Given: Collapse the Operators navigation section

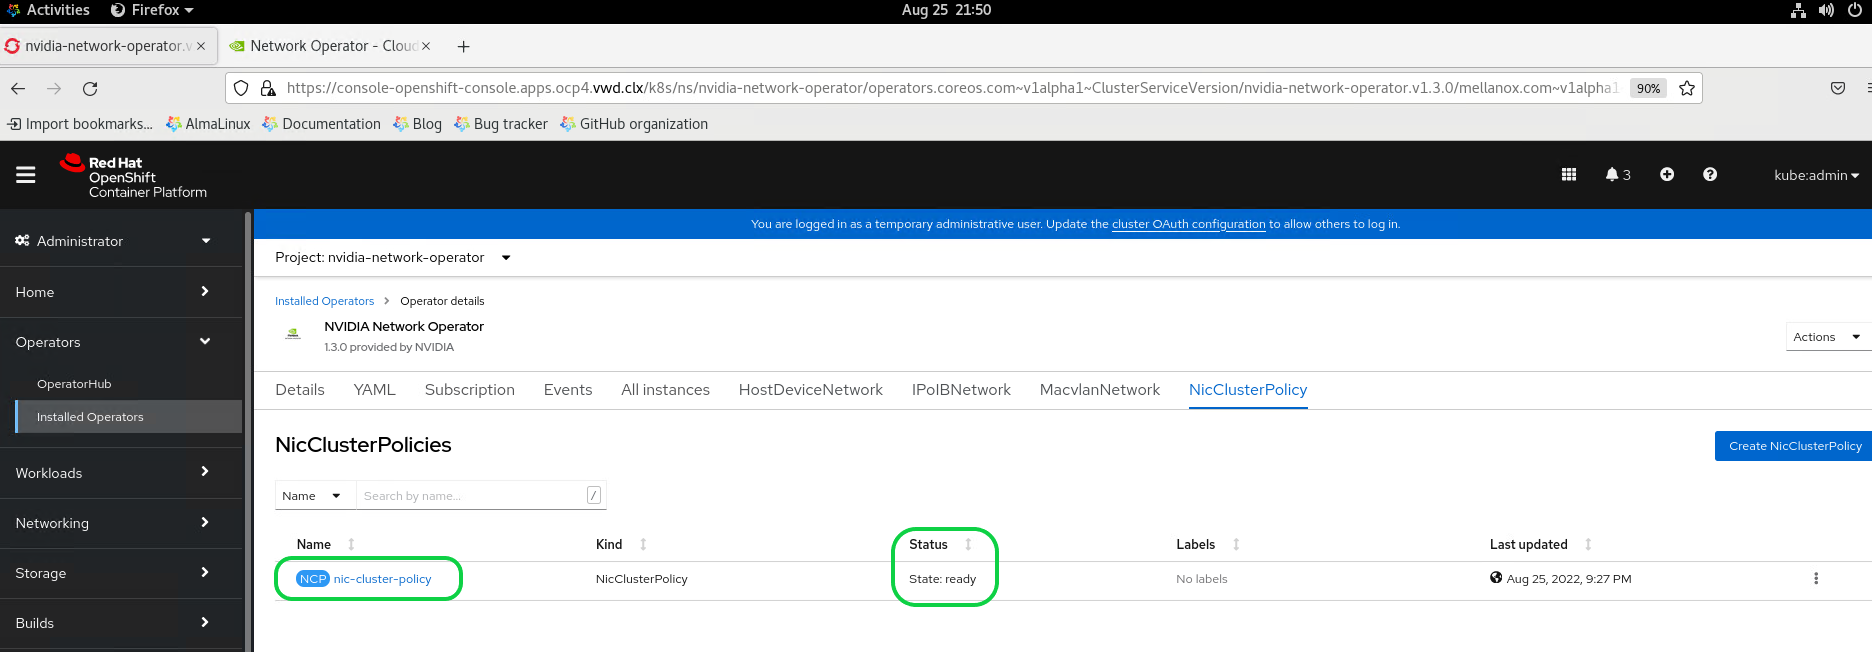Looking at the screenshot, I should [x=121, y=342].
